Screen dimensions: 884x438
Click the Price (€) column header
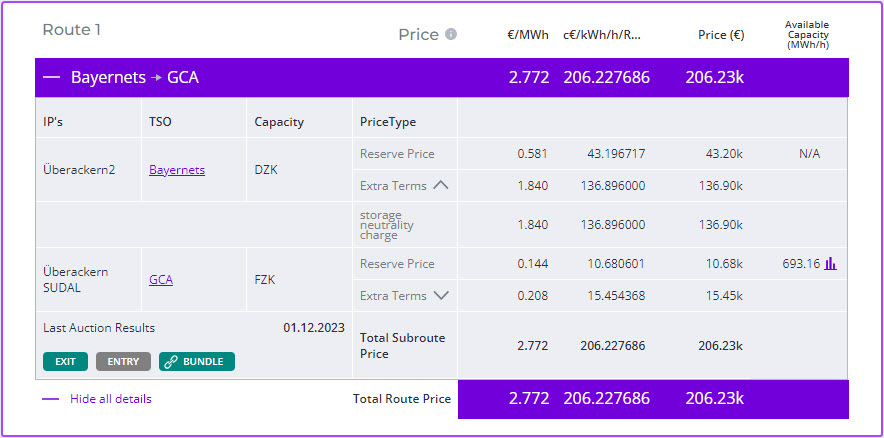point(721,35)
